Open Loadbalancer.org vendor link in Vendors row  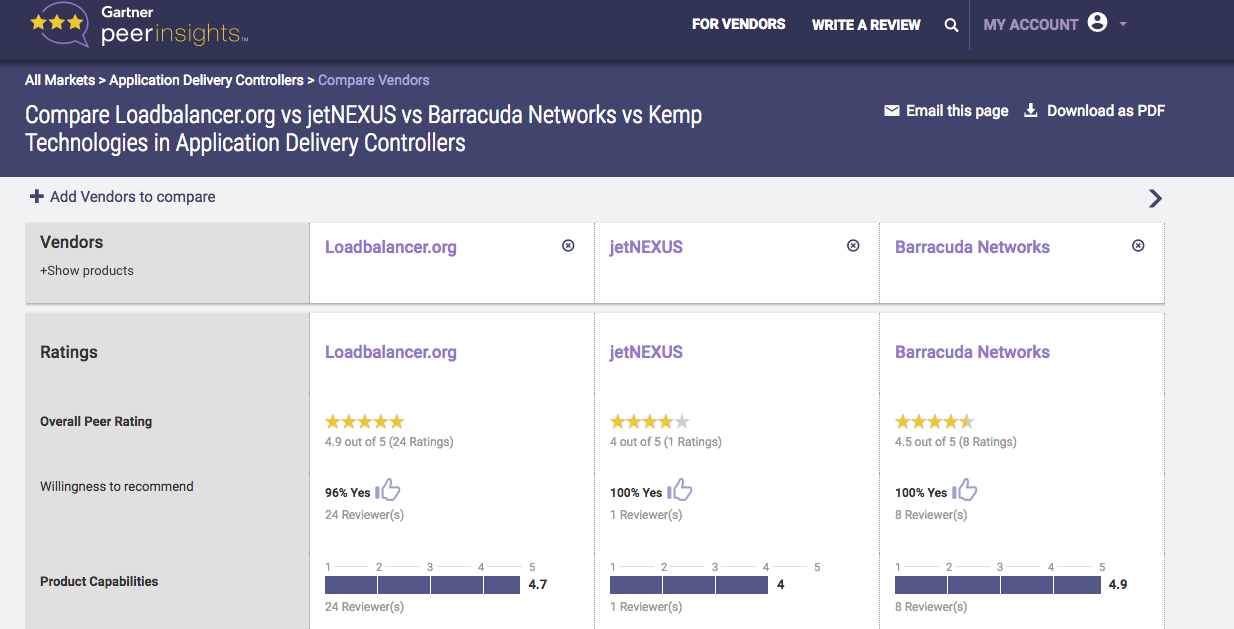391,247
